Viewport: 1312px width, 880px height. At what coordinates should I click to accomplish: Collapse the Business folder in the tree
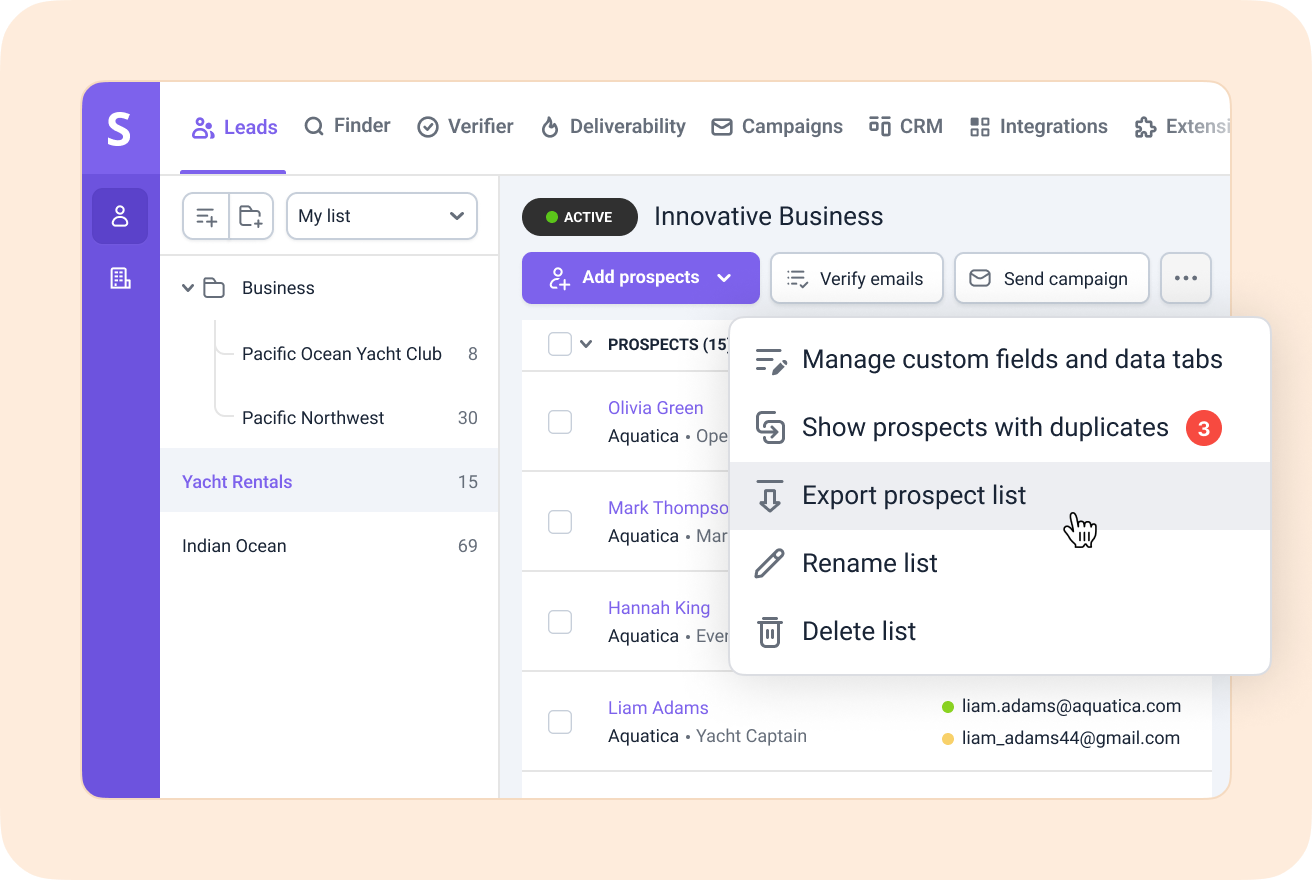(189, 287)
